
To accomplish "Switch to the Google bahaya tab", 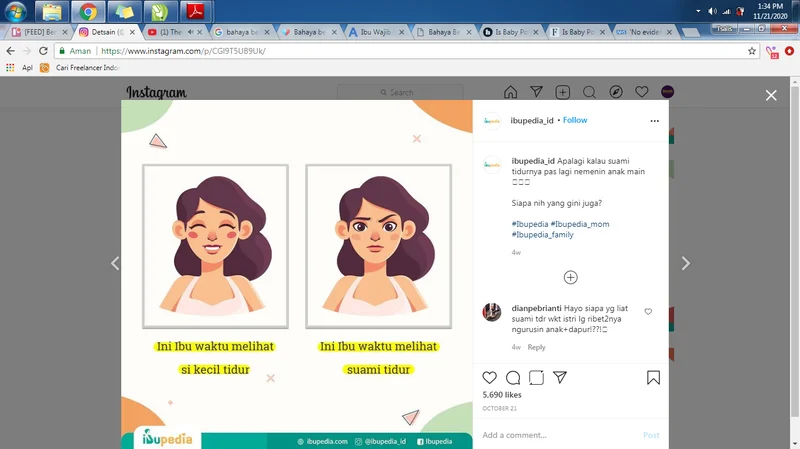I will click(x=242, y=32).
